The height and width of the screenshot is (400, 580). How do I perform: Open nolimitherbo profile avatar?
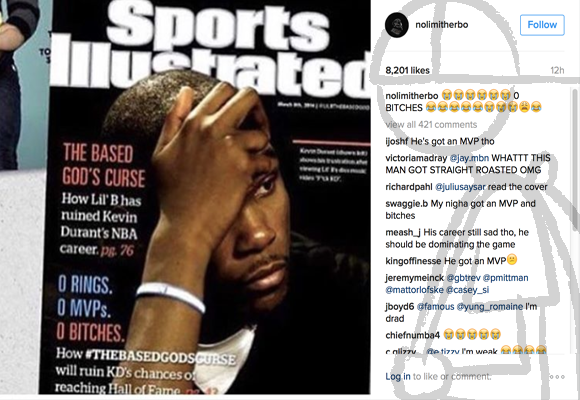397,25
